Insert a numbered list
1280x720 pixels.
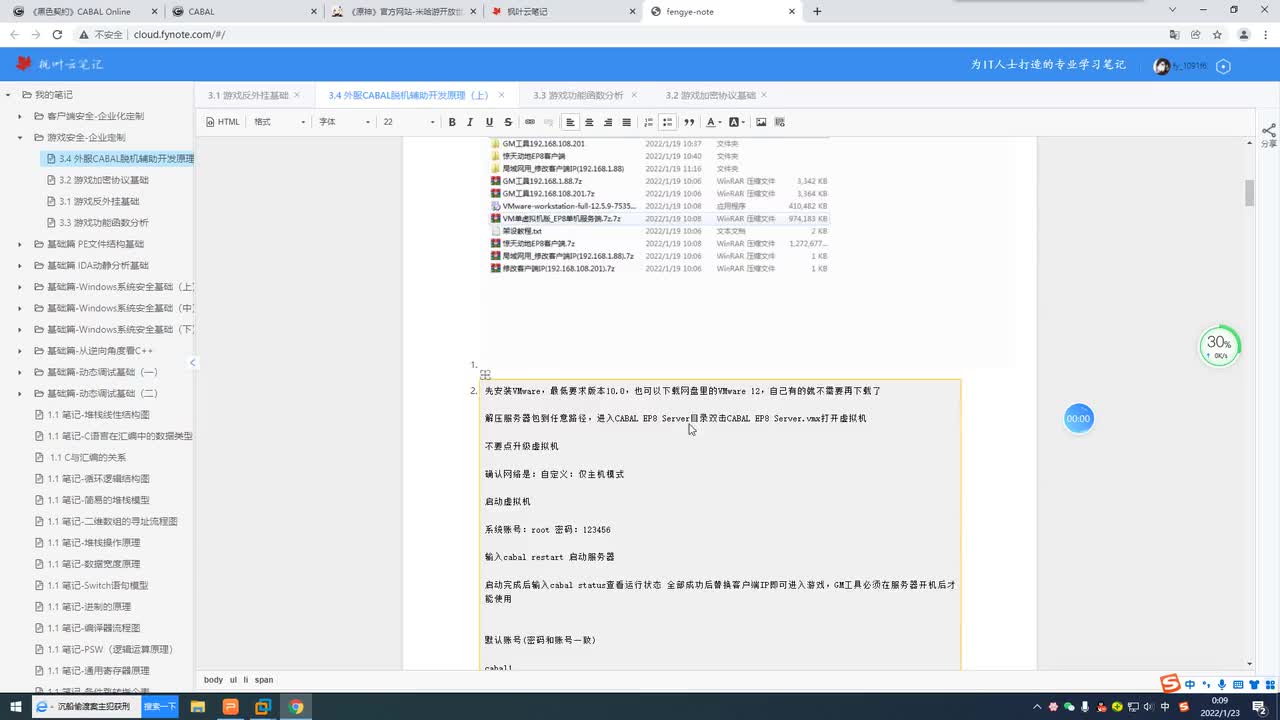coord(649,122)
